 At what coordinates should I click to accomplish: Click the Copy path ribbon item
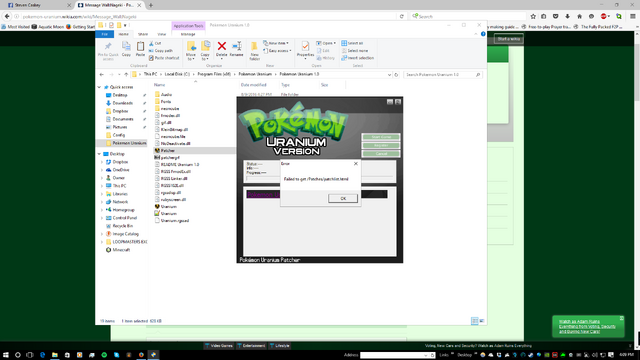[161, 51]
